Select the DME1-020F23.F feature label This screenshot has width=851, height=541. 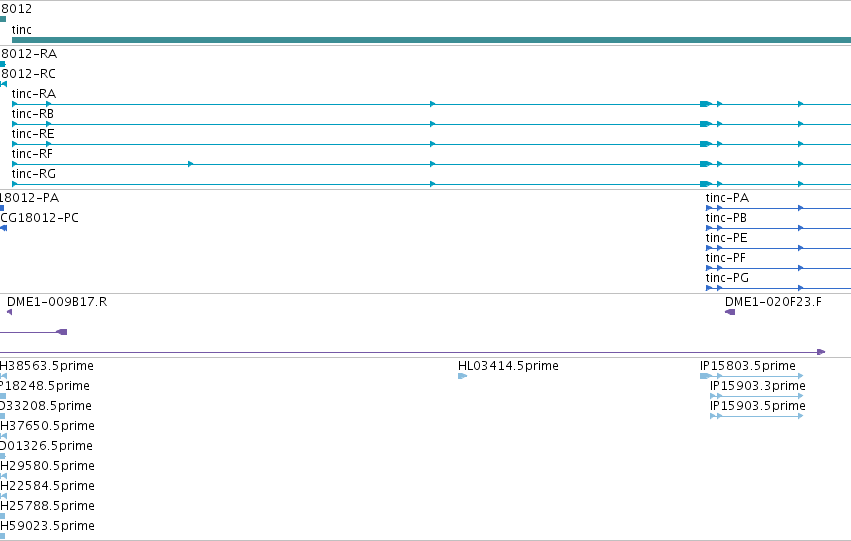[x=773, y=302]
